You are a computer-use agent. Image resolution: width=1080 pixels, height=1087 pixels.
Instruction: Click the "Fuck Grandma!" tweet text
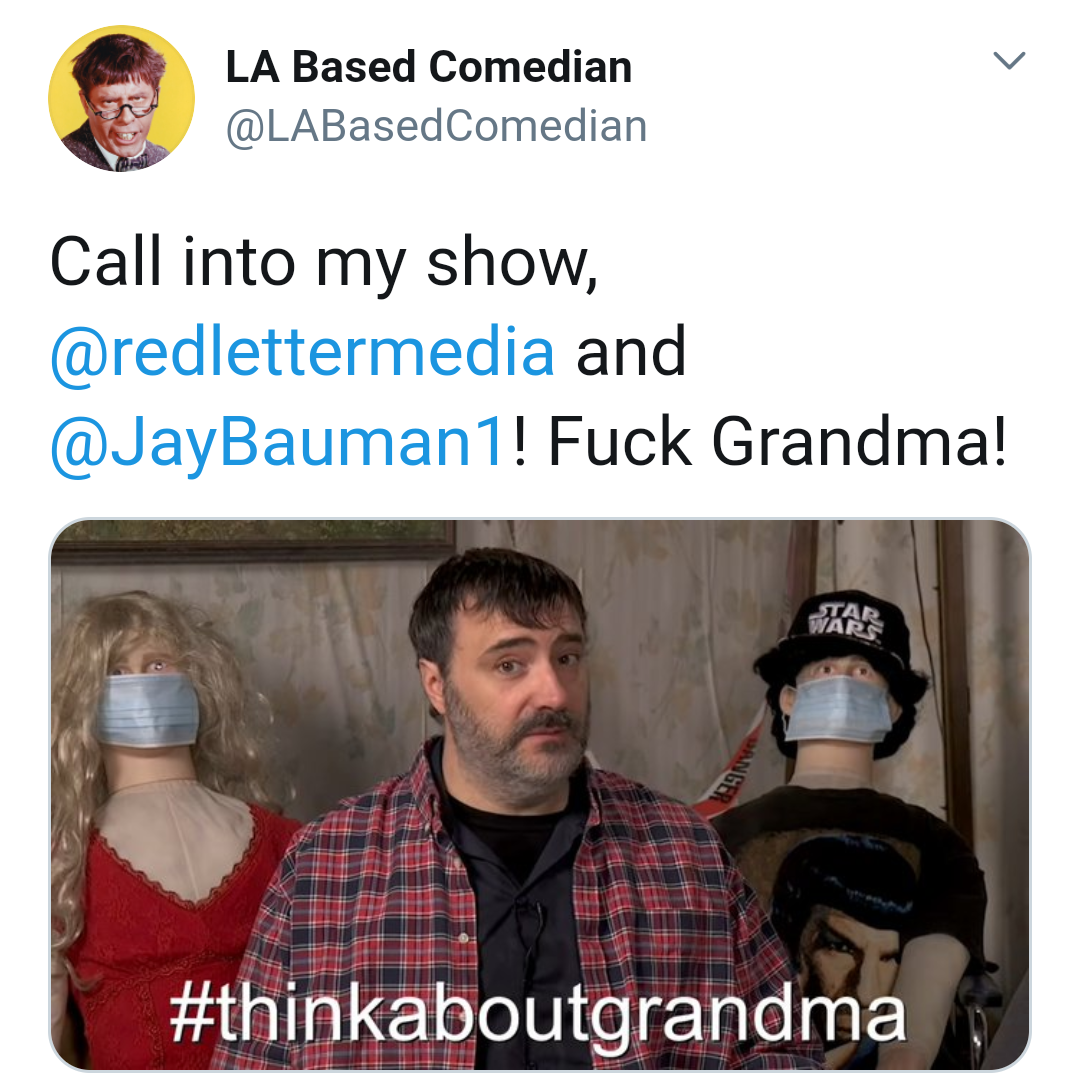point(777,442)
